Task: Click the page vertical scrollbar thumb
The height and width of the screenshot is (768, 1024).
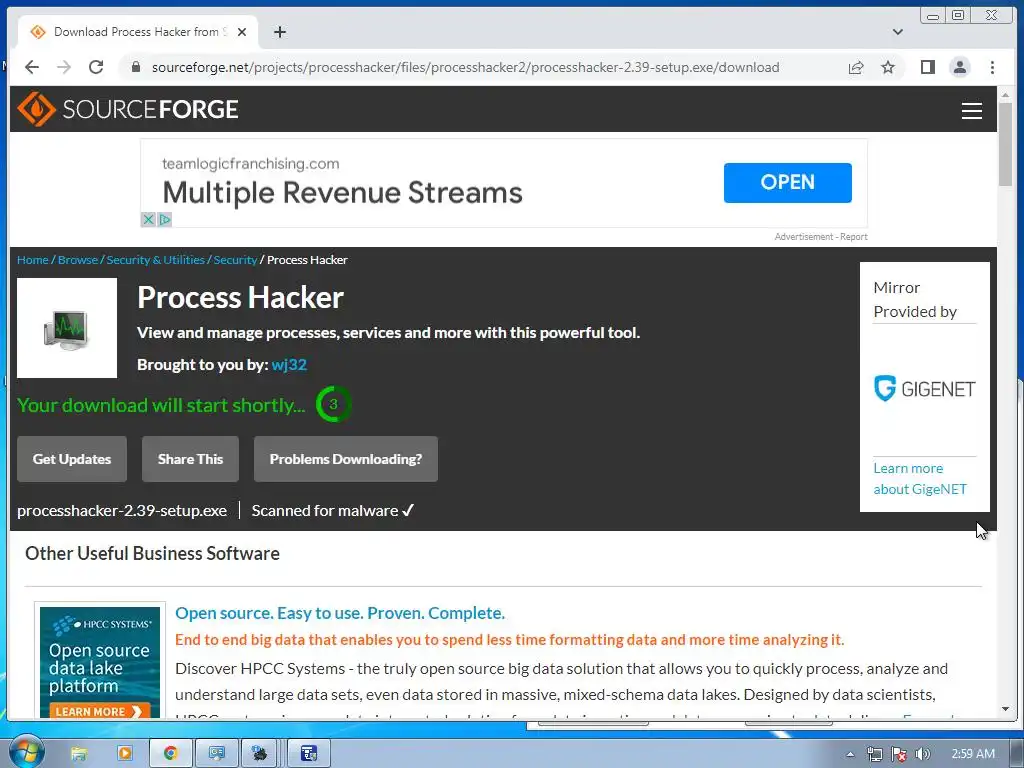Action: click(1005, 144)
